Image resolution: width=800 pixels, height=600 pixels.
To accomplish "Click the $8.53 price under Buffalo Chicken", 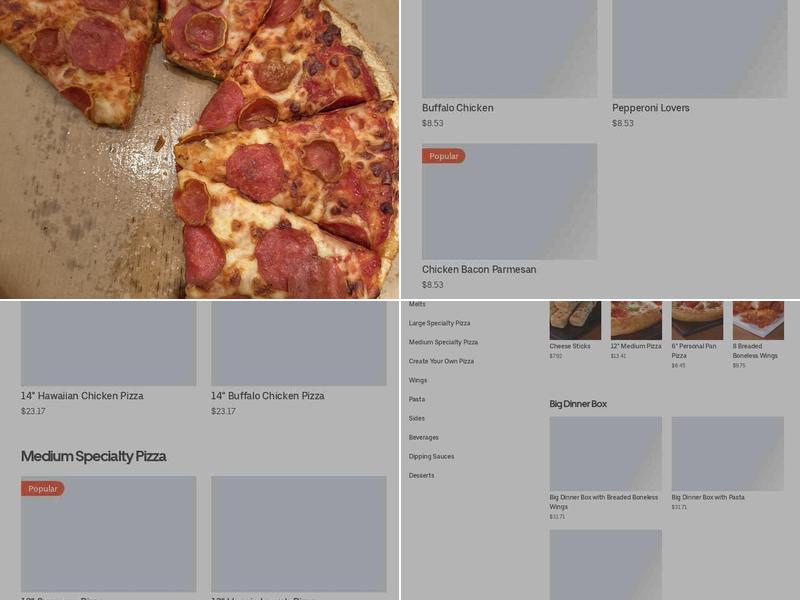I will pos(433,123).
